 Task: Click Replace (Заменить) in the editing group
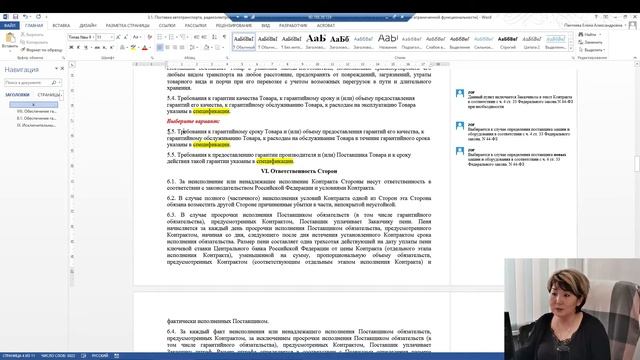click(590, 42)
